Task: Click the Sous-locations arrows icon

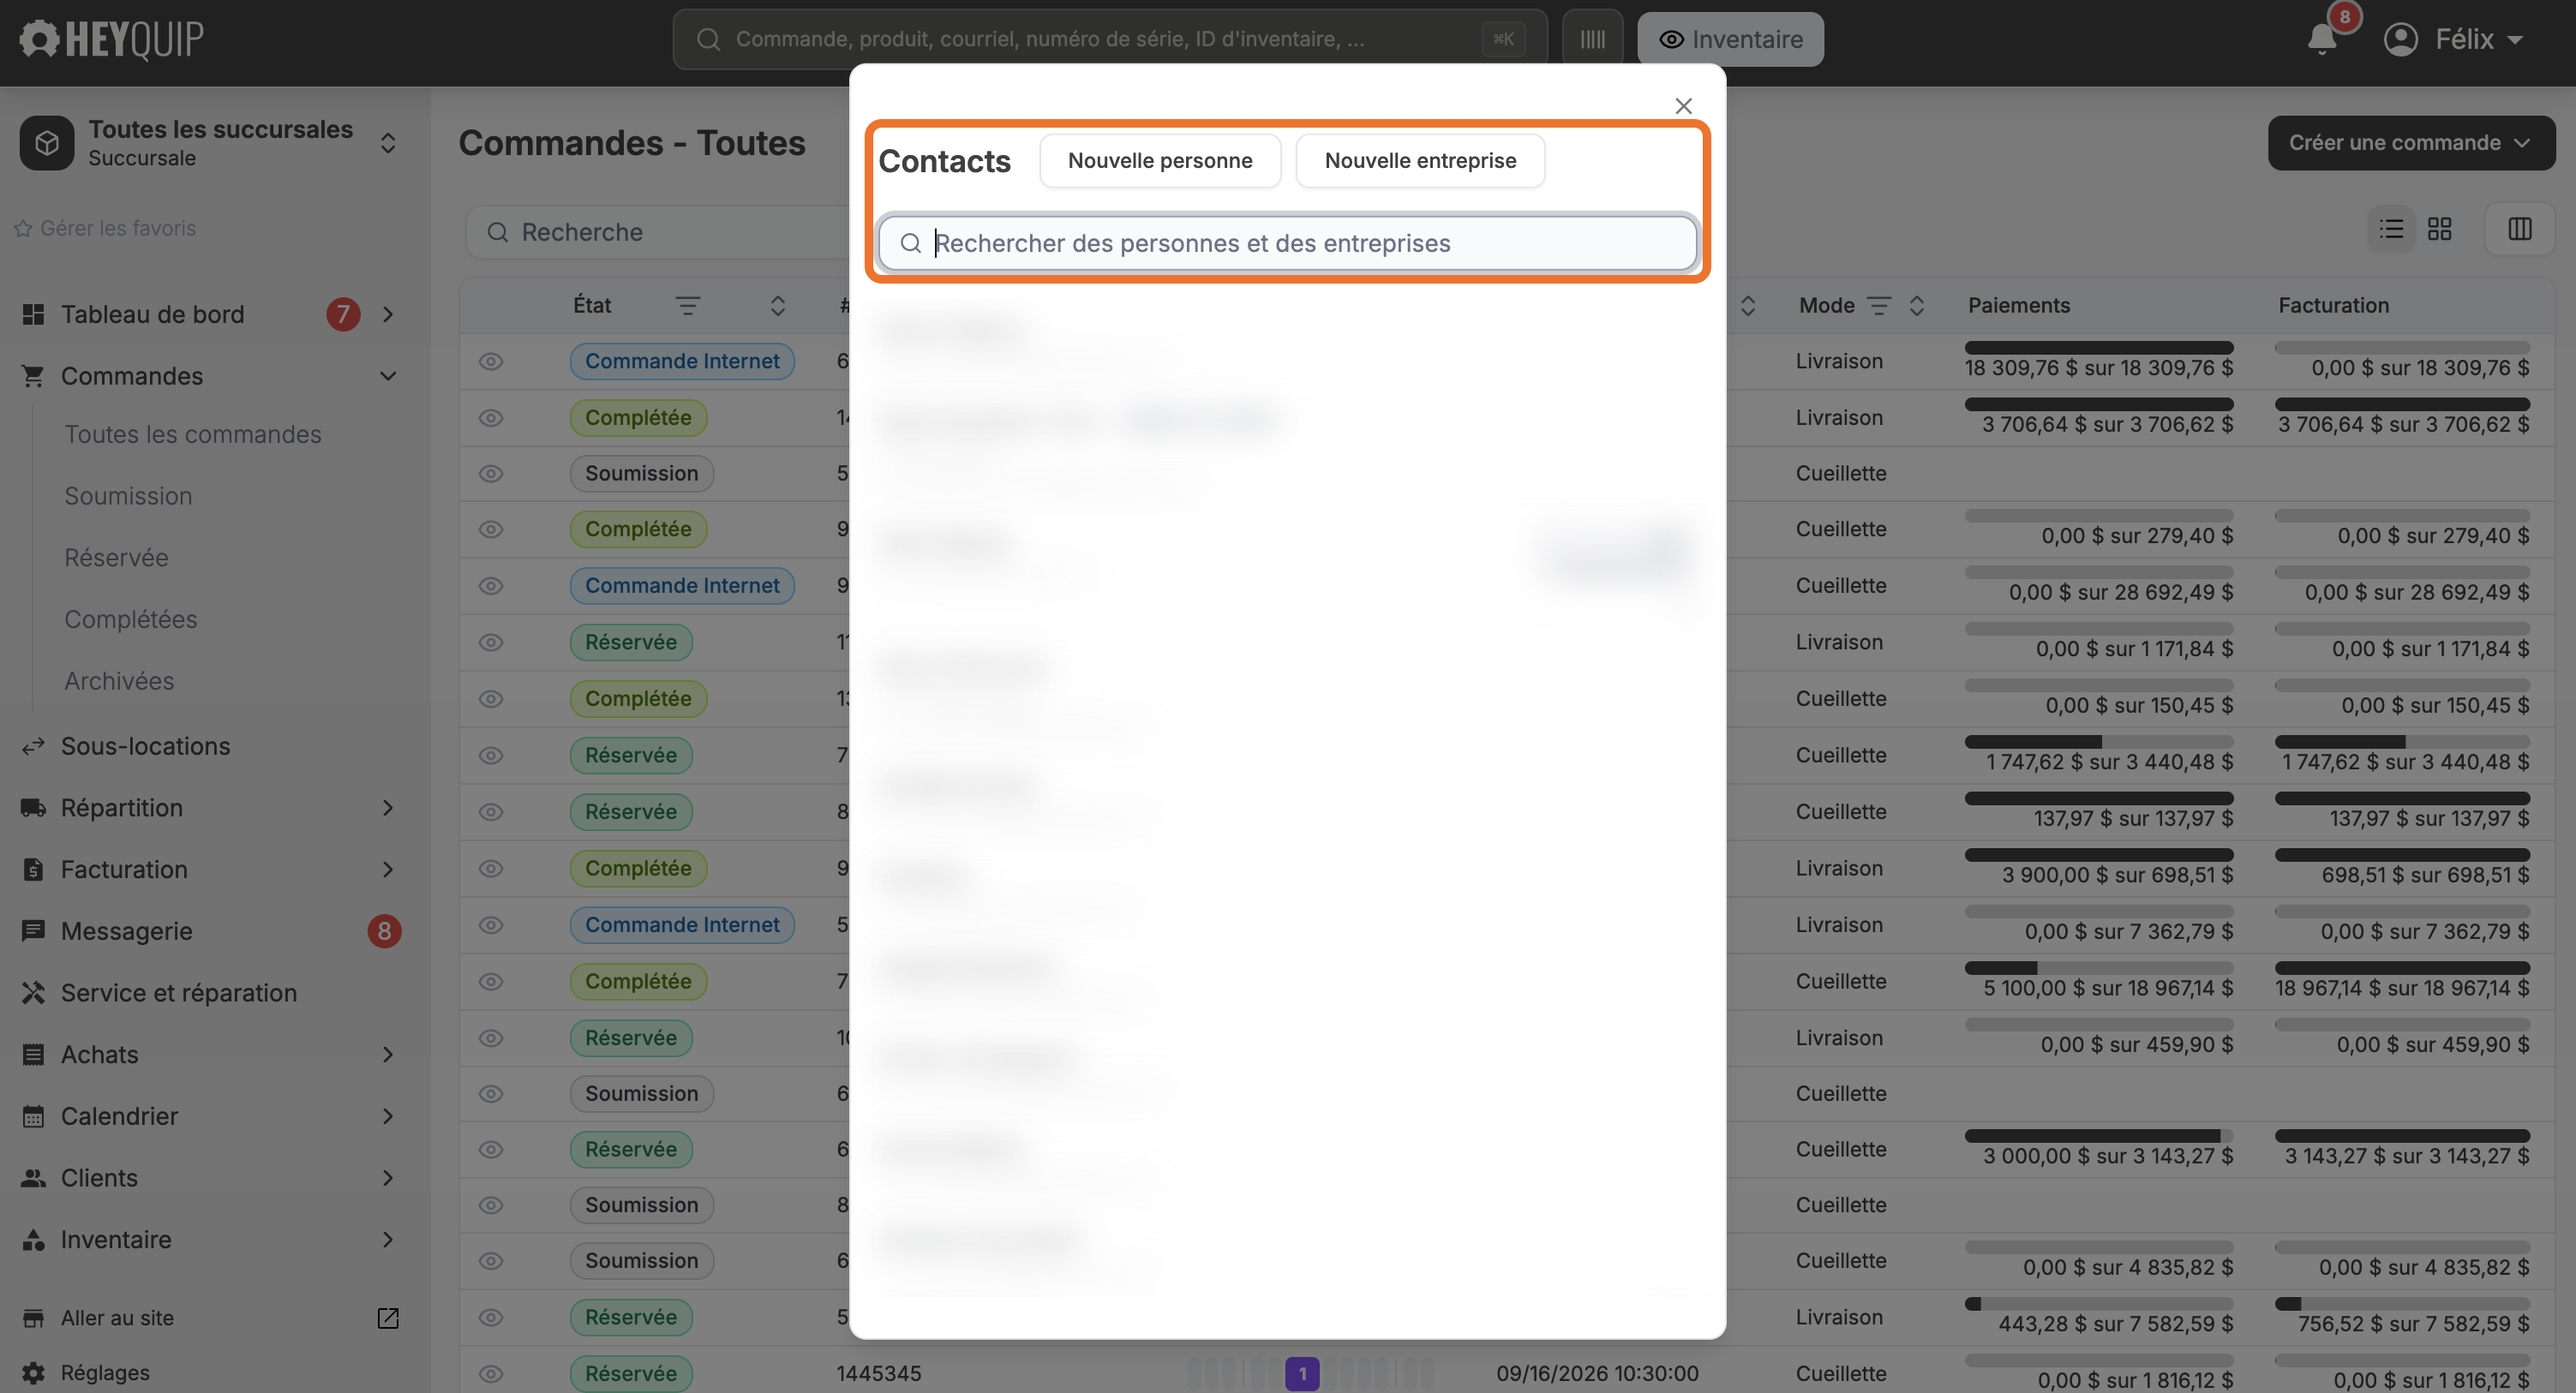Action: (33, 746)
